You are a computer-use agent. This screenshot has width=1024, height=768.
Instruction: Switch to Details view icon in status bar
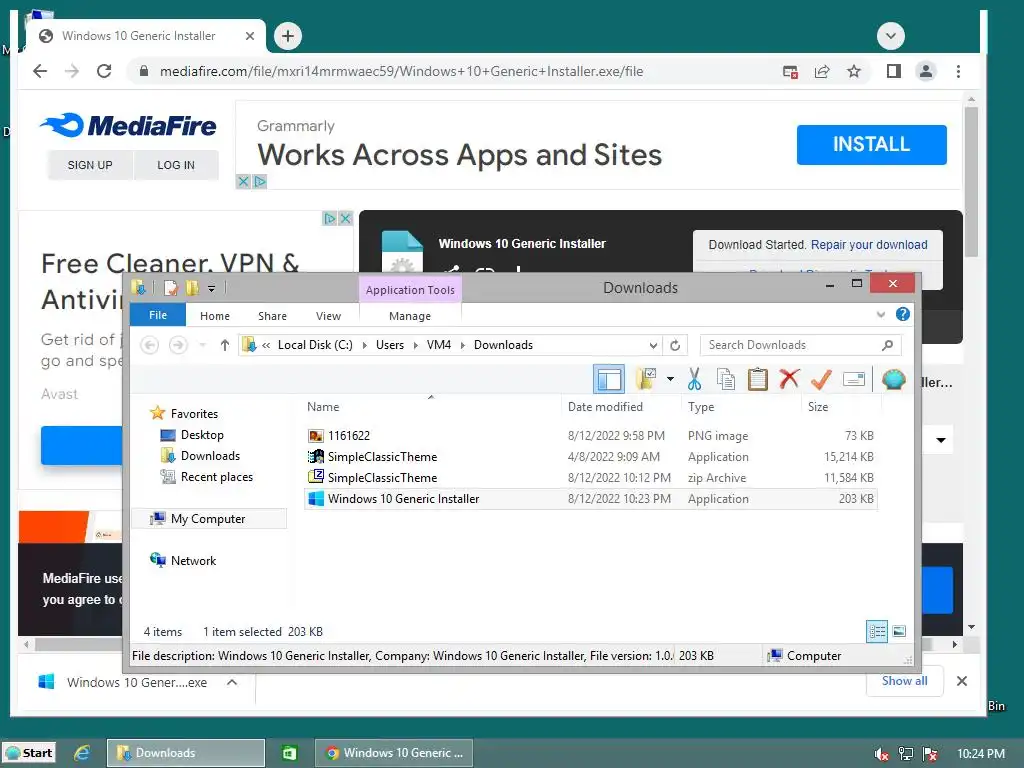tap(877, 631)
